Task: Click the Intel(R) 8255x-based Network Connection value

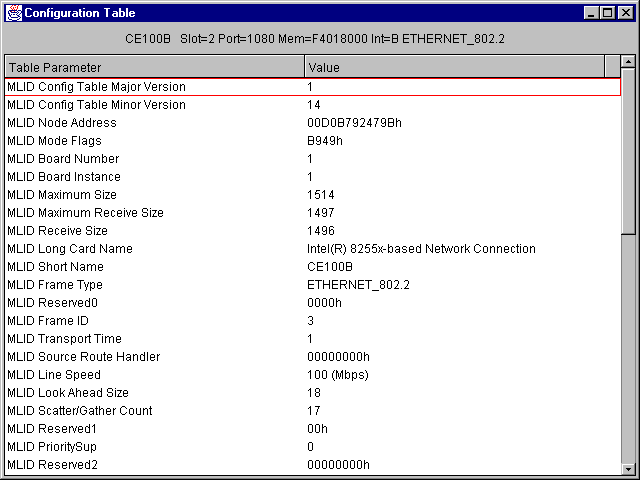Action: click(421, 249)
